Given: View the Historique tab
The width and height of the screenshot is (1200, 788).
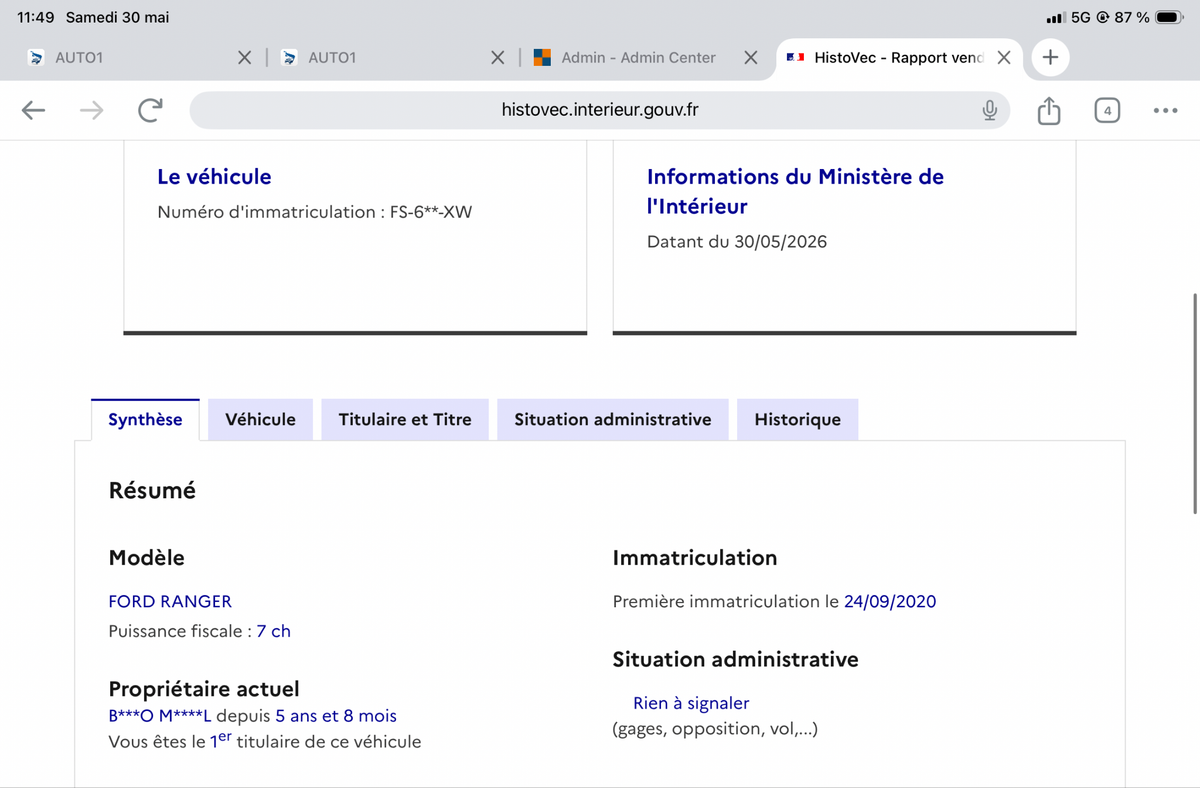Looking at the screenshot, I should click(x=798, y=420).
